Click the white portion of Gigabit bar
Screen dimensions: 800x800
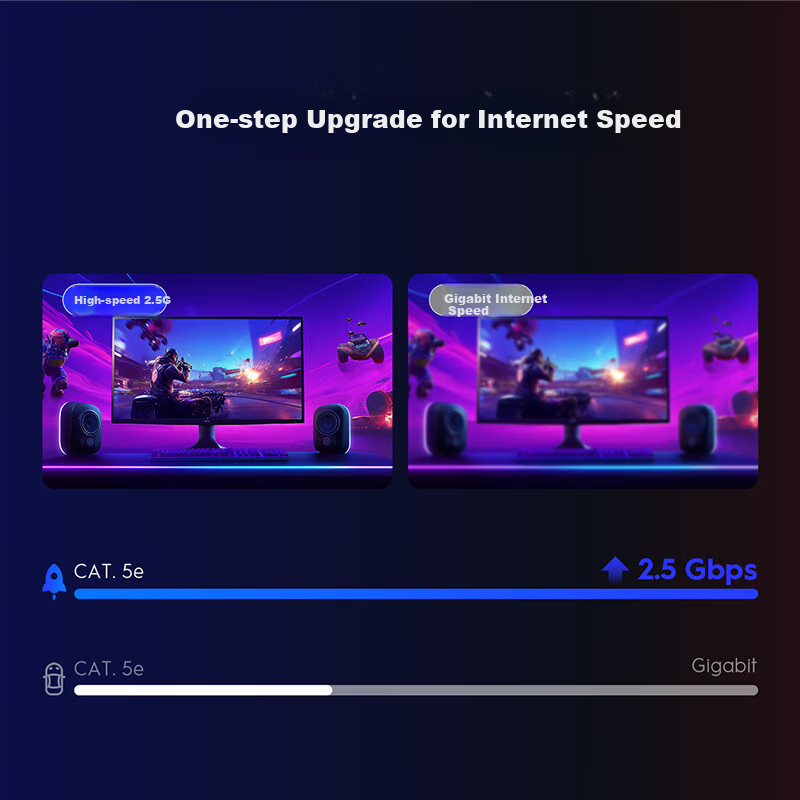click(x=203, y=690)
